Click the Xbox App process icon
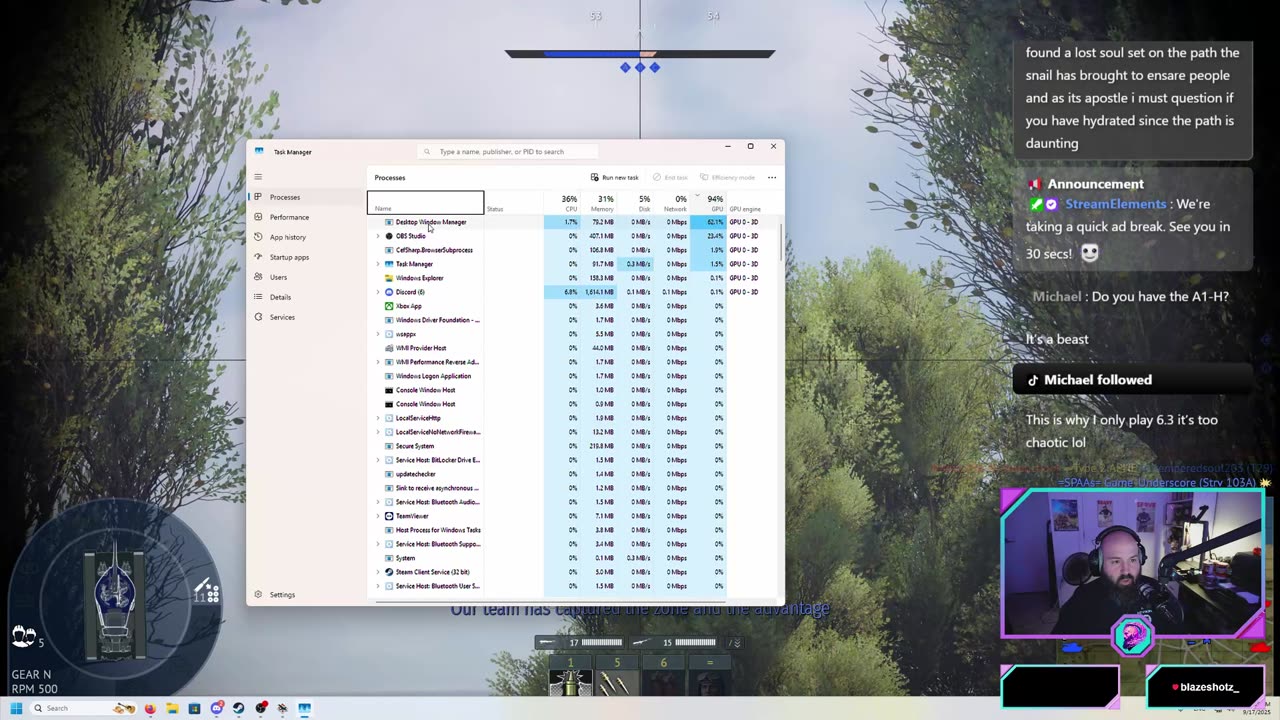 (389, 306)
